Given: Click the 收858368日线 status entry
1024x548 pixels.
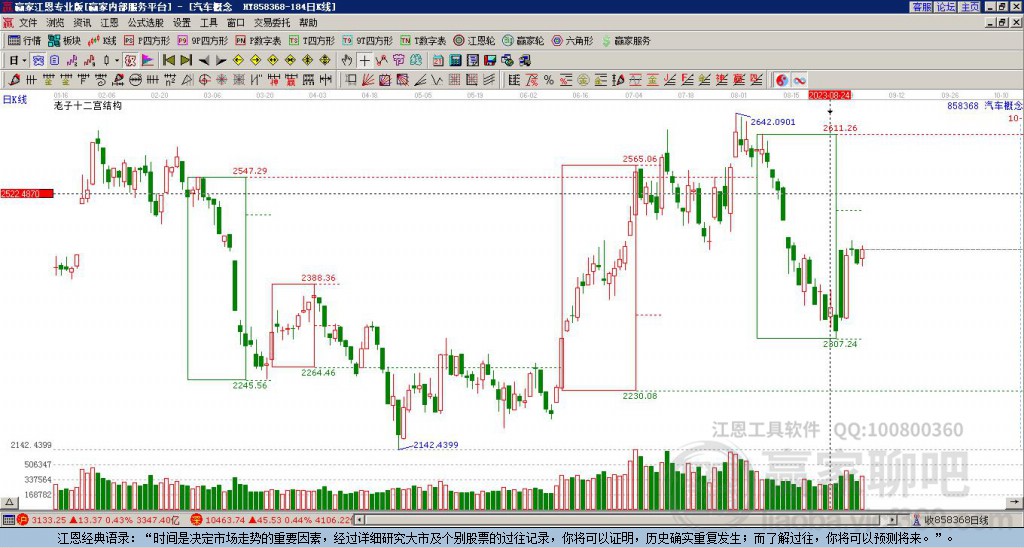Looking at the screenshot, I should (956, 520).
